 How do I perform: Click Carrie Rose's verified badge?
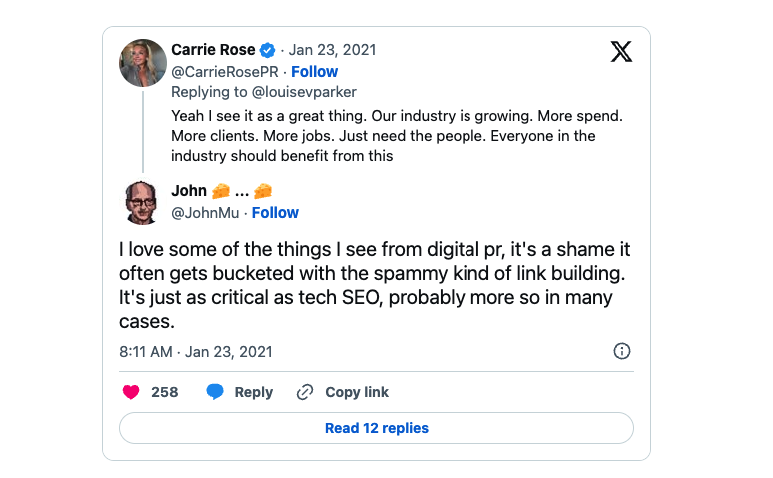[x=268, y=50]
